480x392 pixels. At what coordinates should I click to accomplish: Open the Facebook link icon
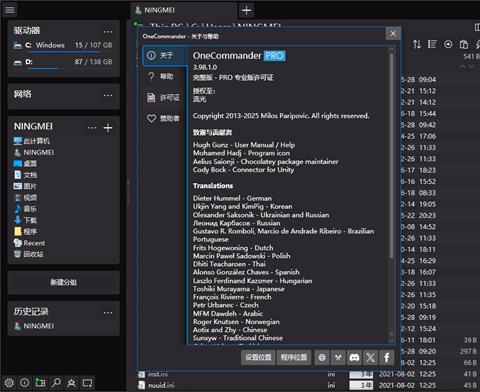click(387, 357)
